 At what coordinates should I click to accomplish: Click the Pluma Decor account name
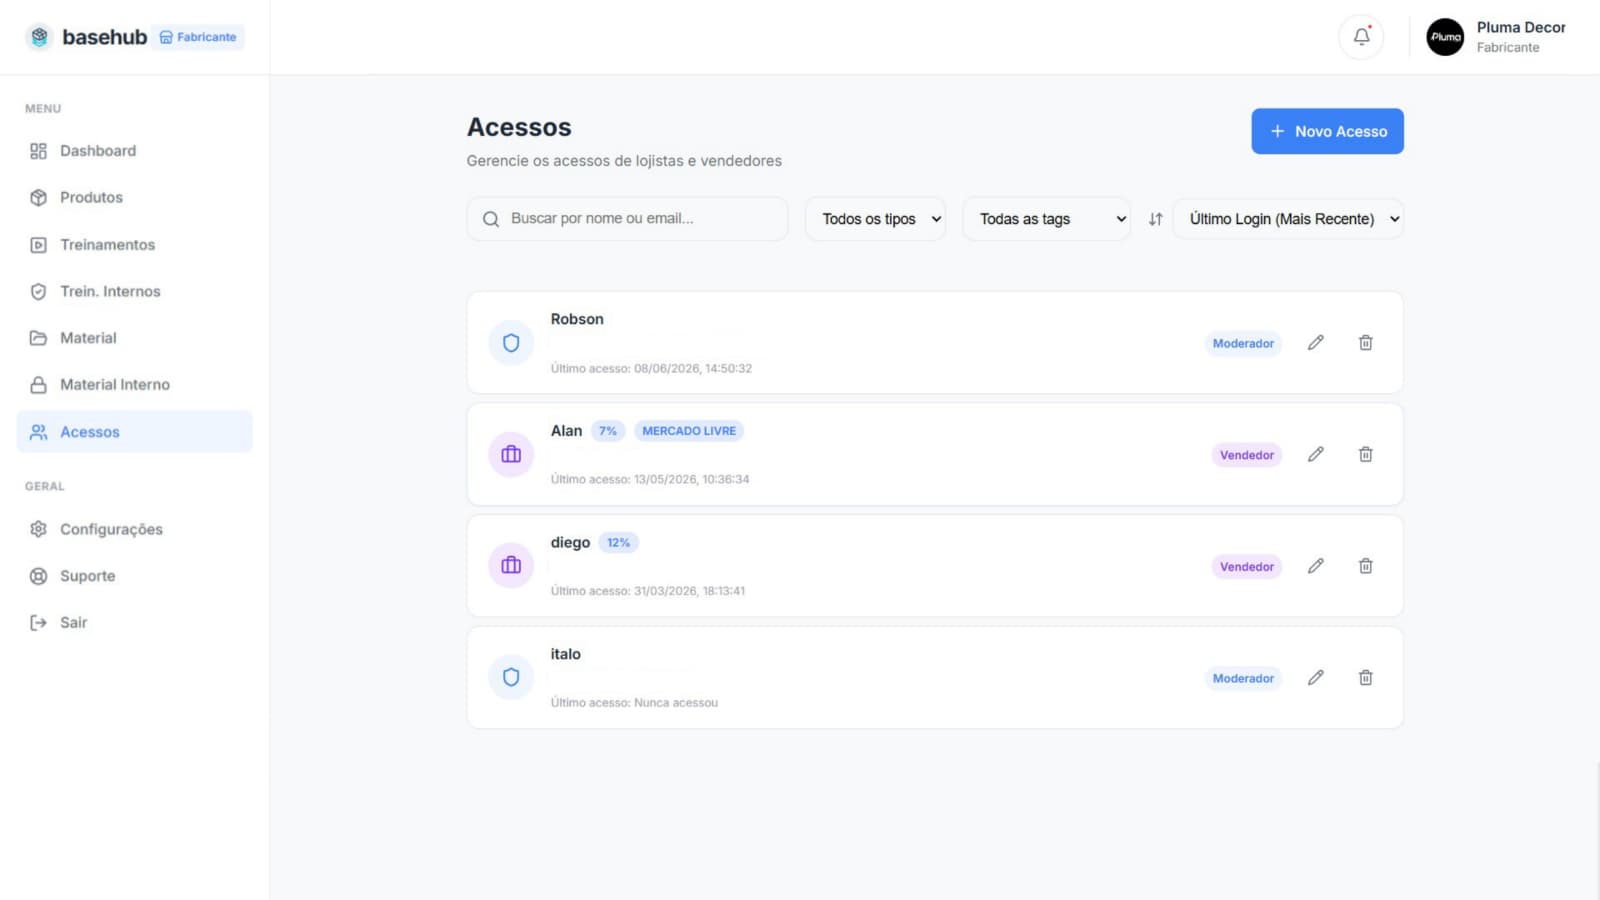point(1521,28)
